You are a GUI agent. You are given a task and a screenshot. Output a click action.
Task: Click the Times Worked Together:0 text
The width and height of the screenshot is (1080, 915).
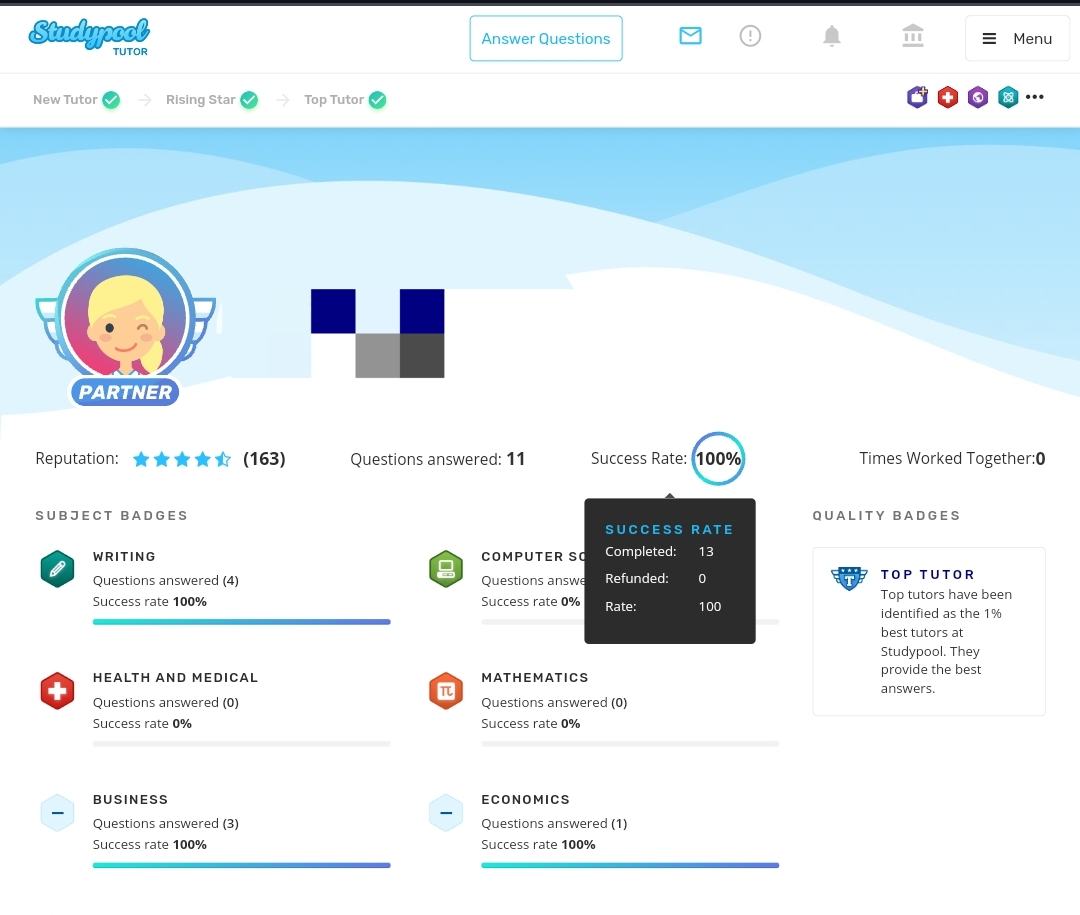coord(953,459)
